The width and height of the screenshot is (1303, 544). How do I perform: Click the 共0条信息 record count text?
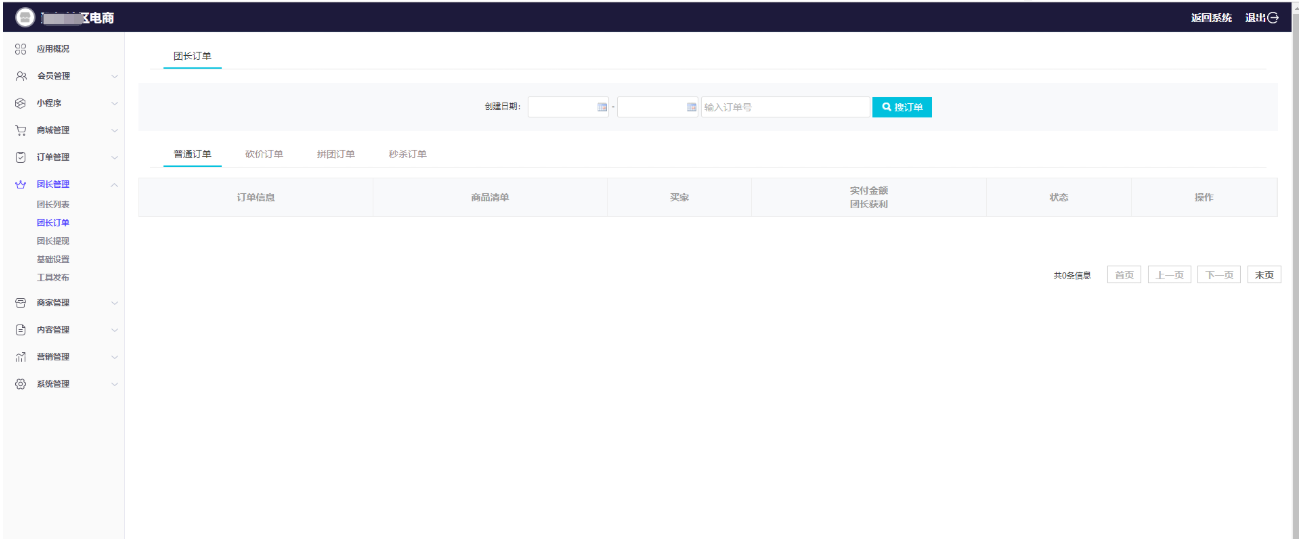1072,275
